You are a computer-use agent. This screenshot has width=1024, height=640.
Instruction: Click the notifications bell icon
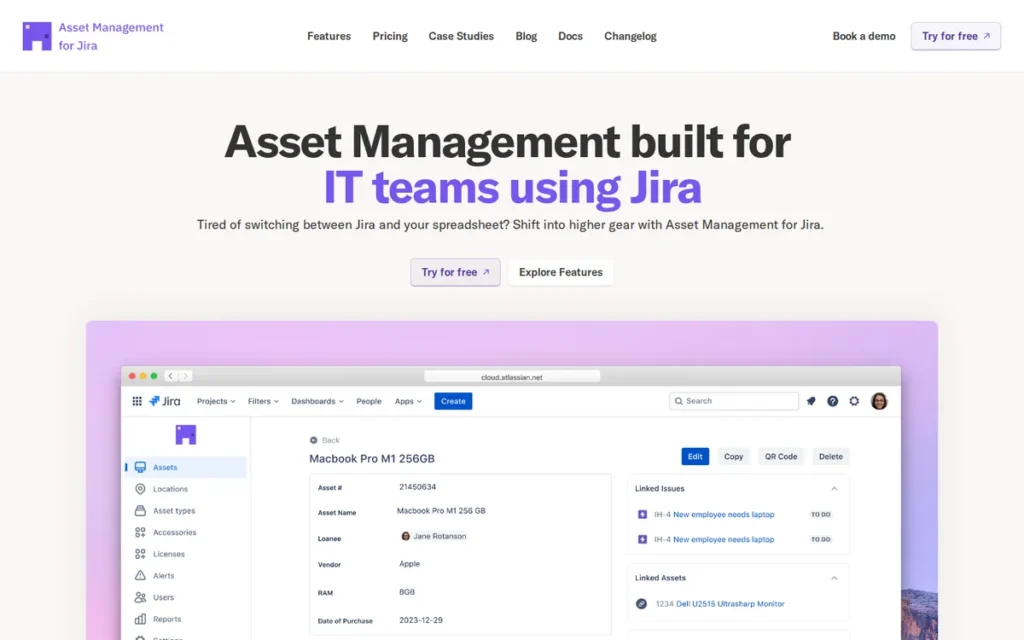[811, 401]
